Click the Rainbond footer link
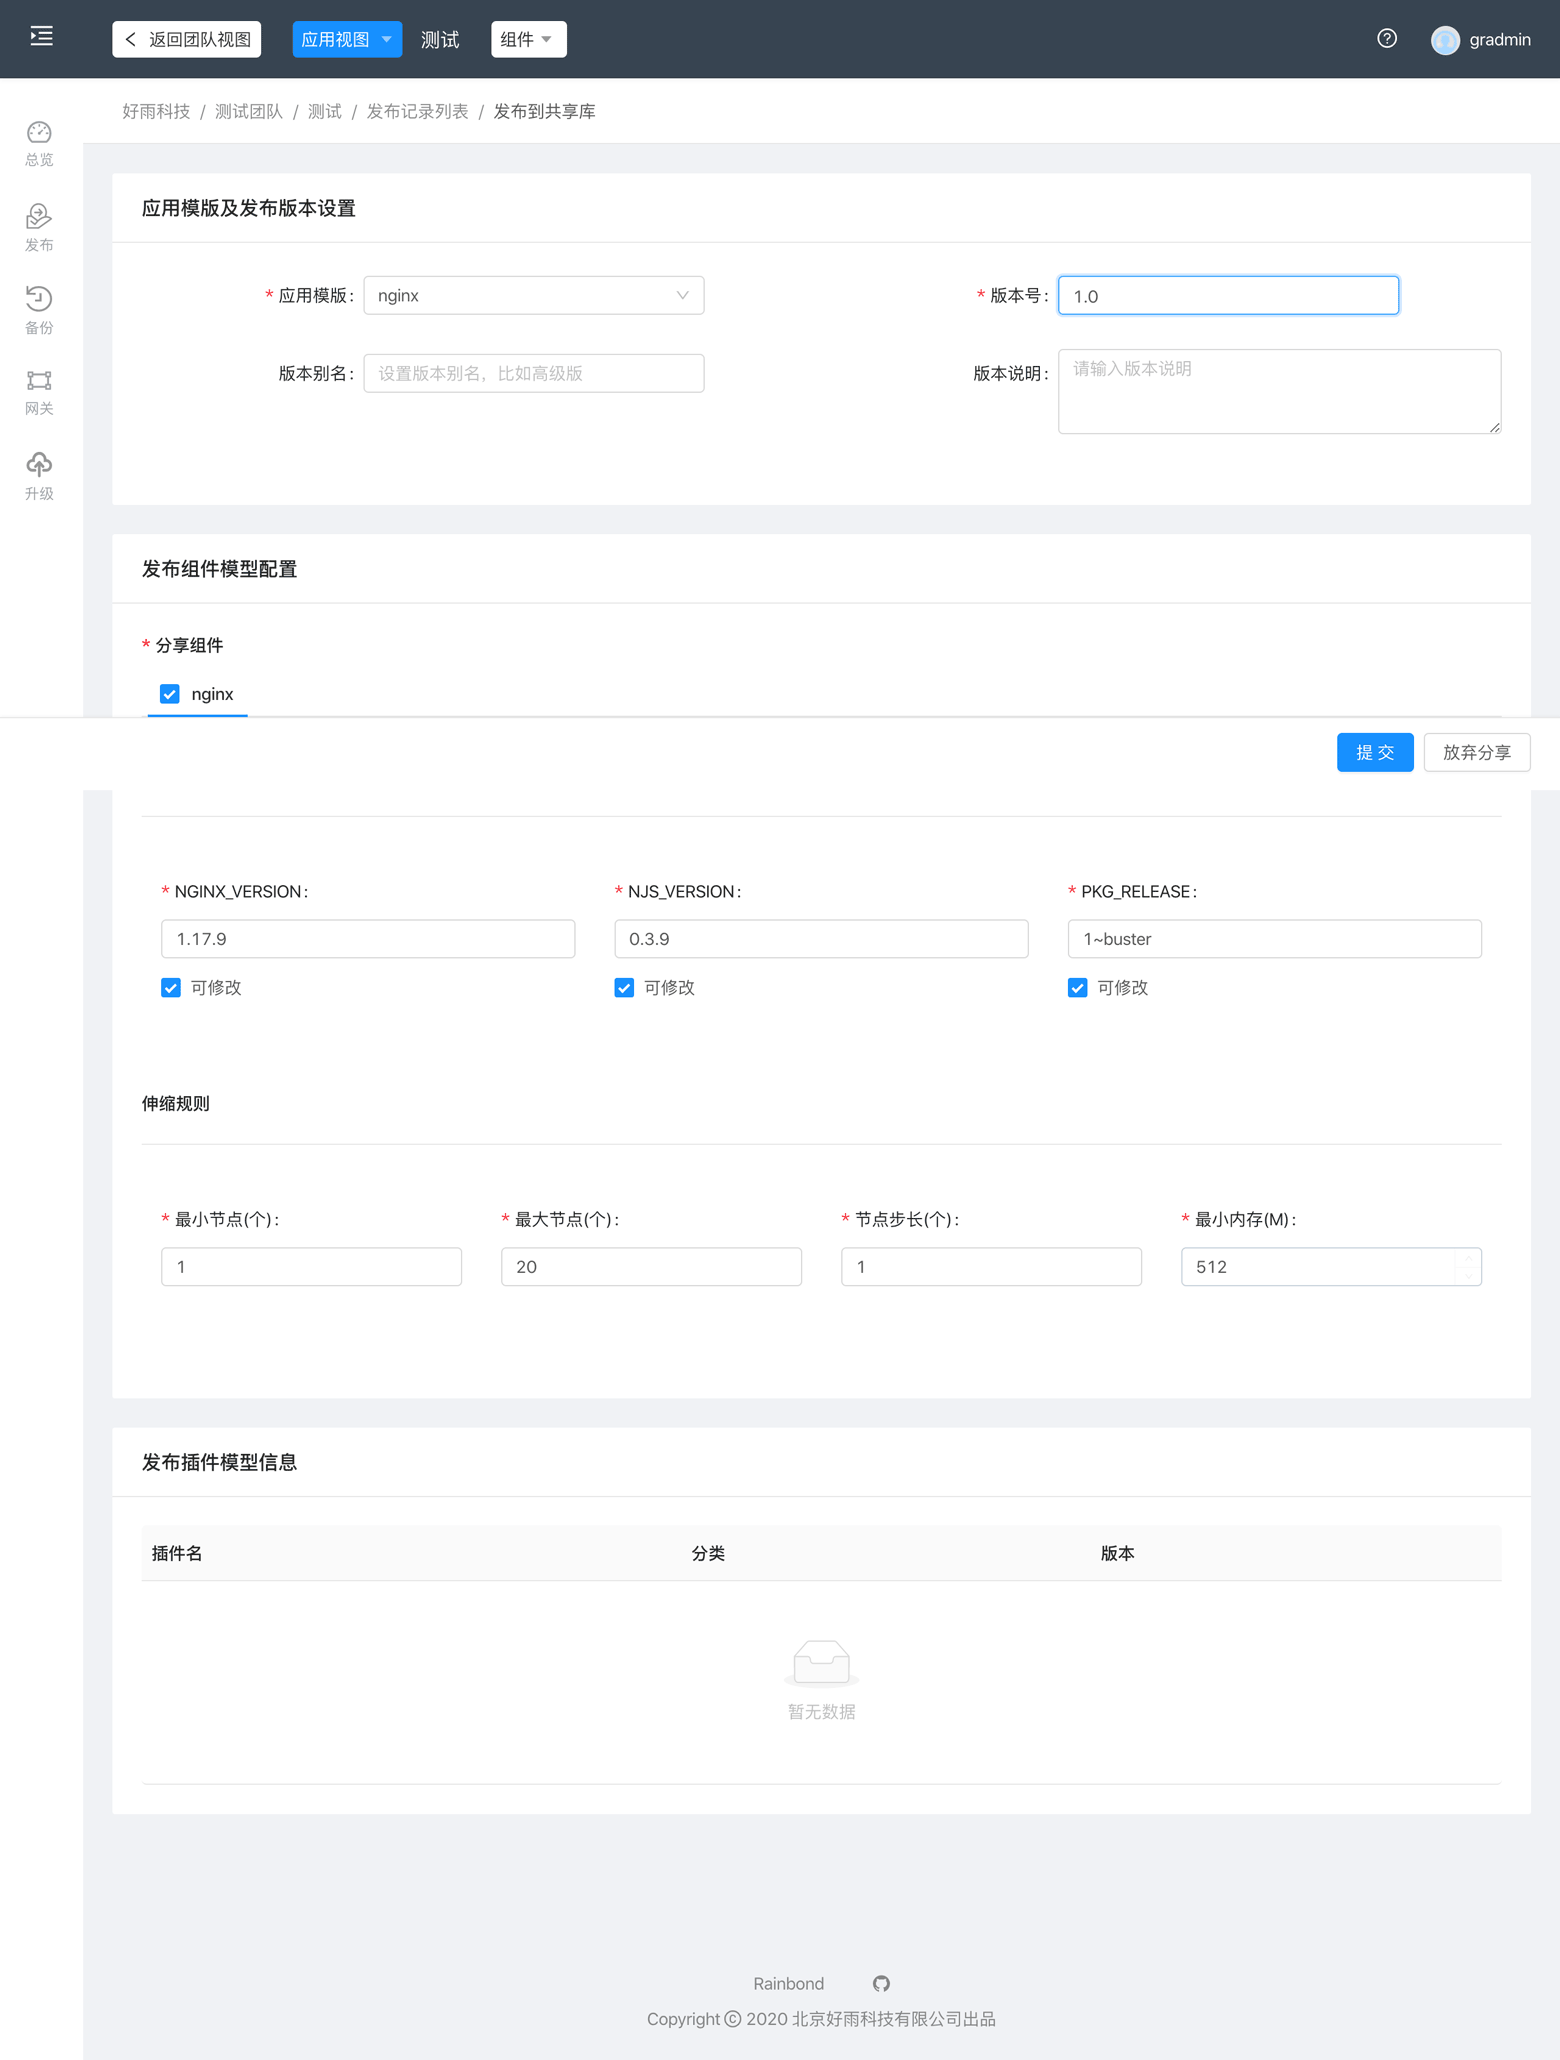 click(788, 1983)
